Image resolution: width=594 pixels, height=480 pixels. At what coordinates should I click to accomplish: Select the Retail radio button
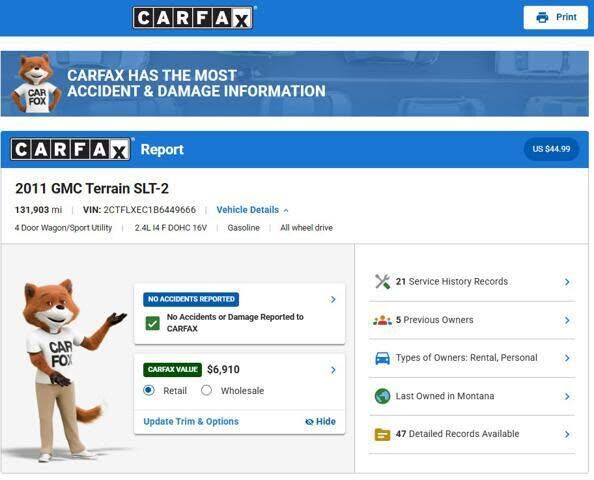click(x=149, y=390)
